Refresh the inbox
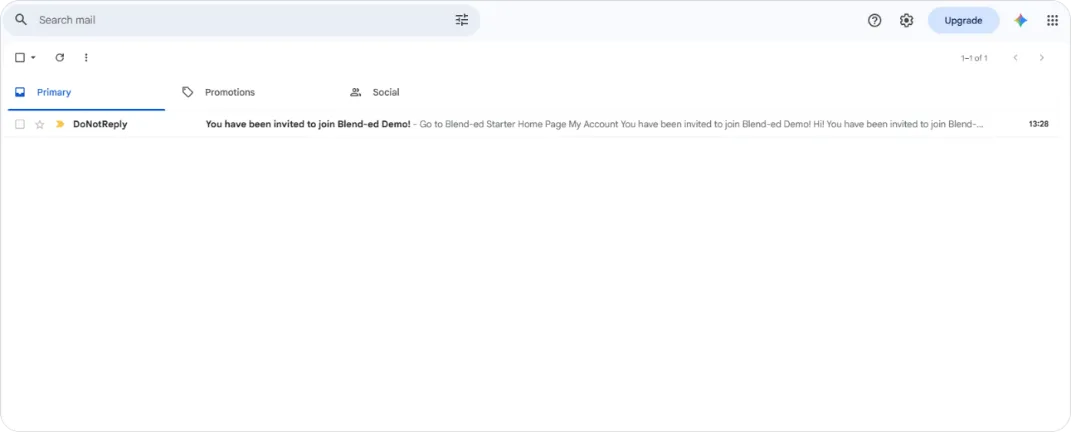This screenshot has height=432, width=1071. click(x=59, y=57)
